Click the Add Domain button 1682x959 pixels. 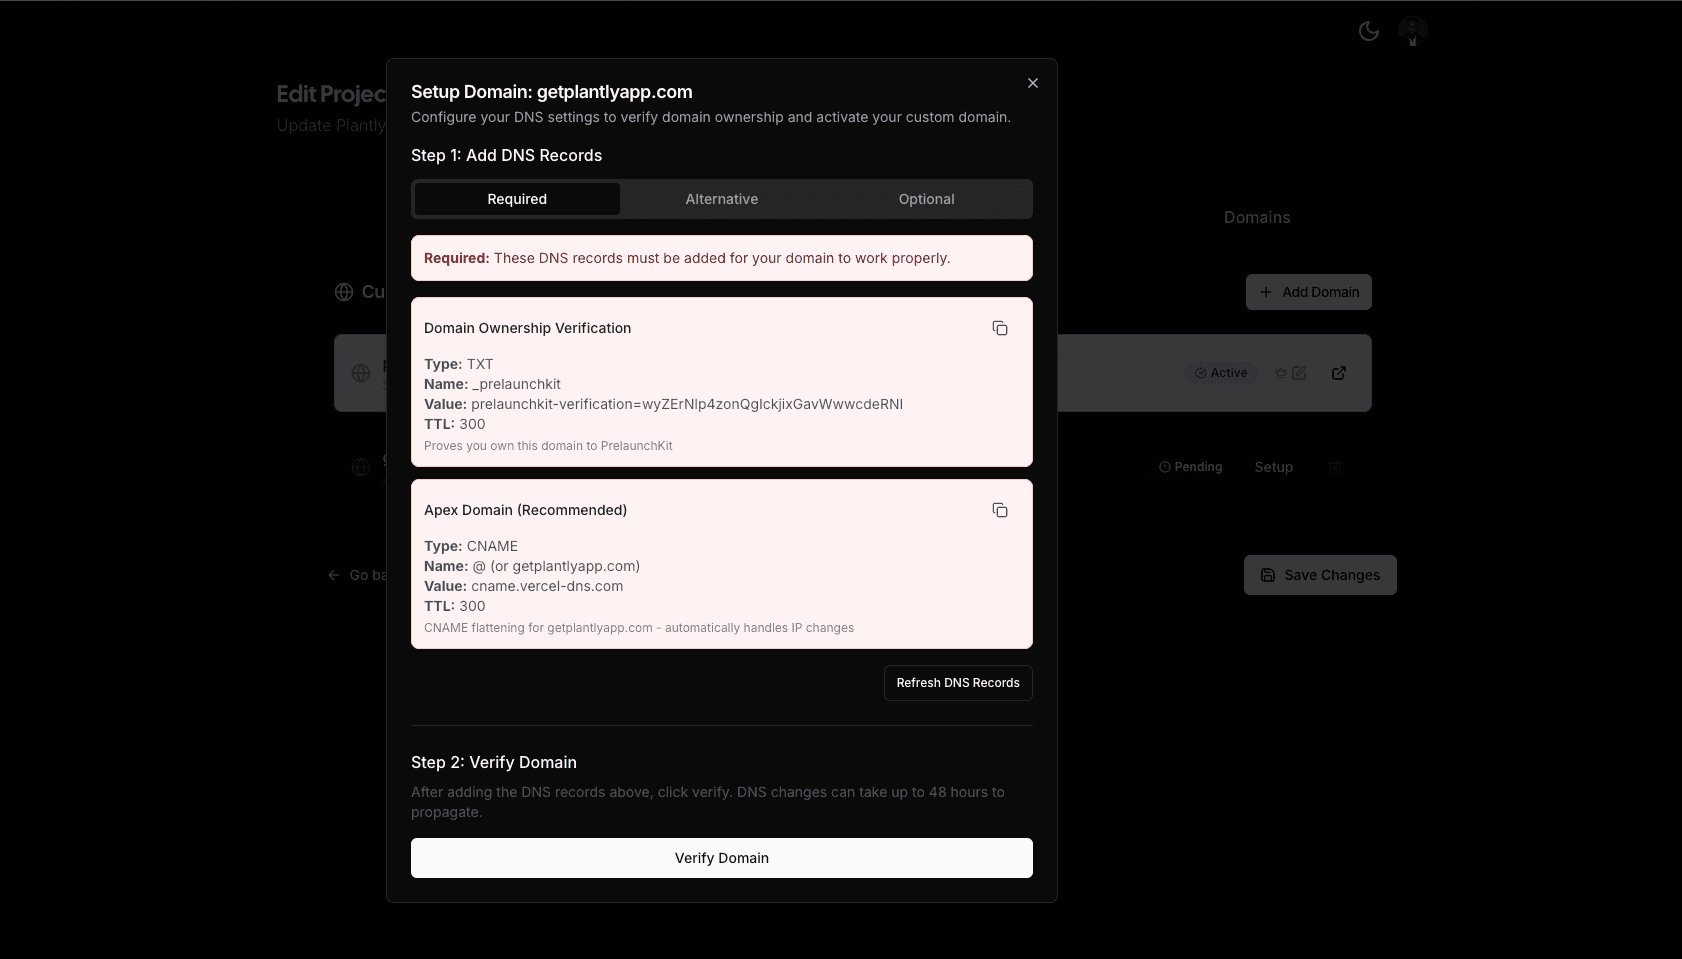[1308, 292]
